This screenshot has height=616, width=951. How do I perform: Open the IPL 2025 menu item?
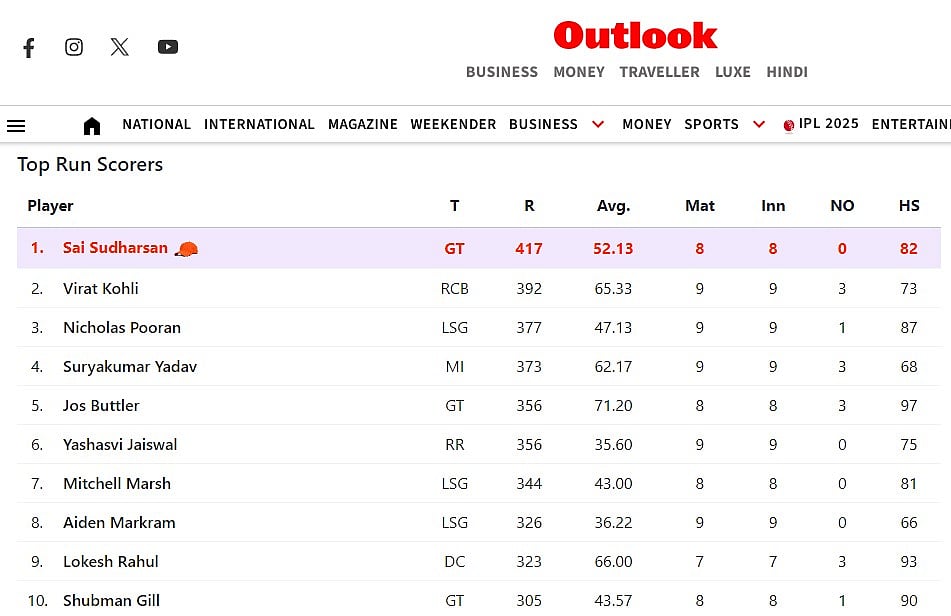click(828, 124)
